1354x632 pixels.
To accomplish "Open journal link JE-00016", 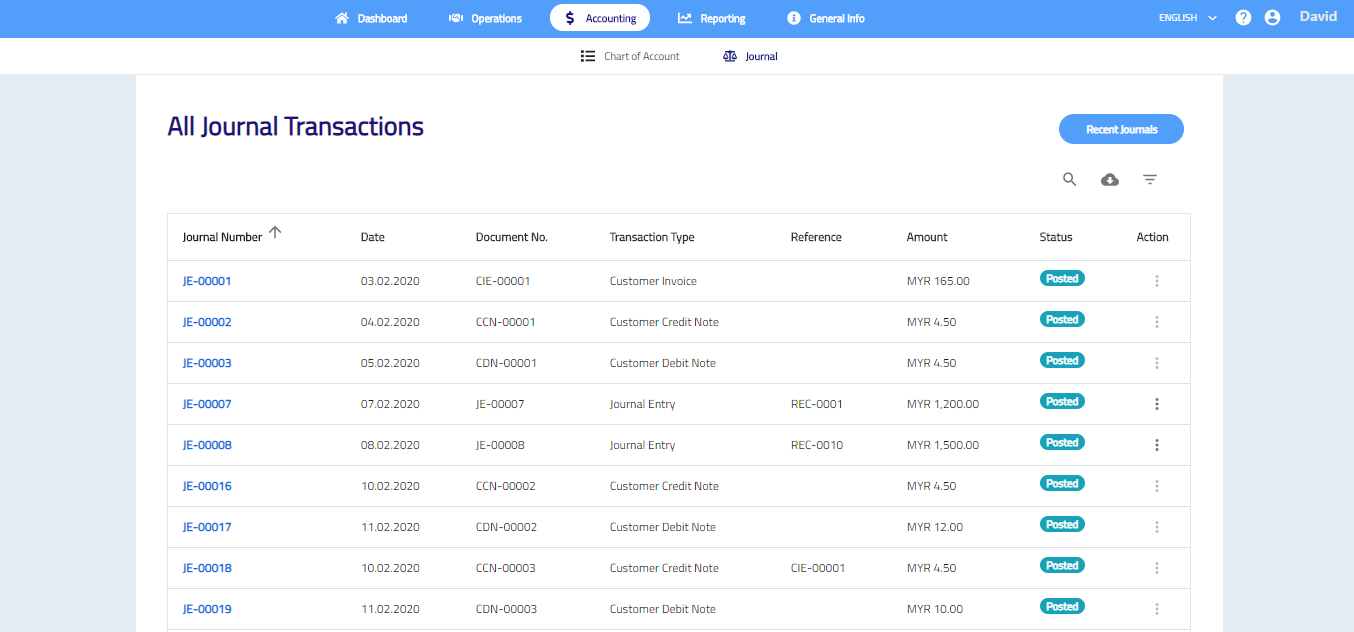I will click(207, 486).
